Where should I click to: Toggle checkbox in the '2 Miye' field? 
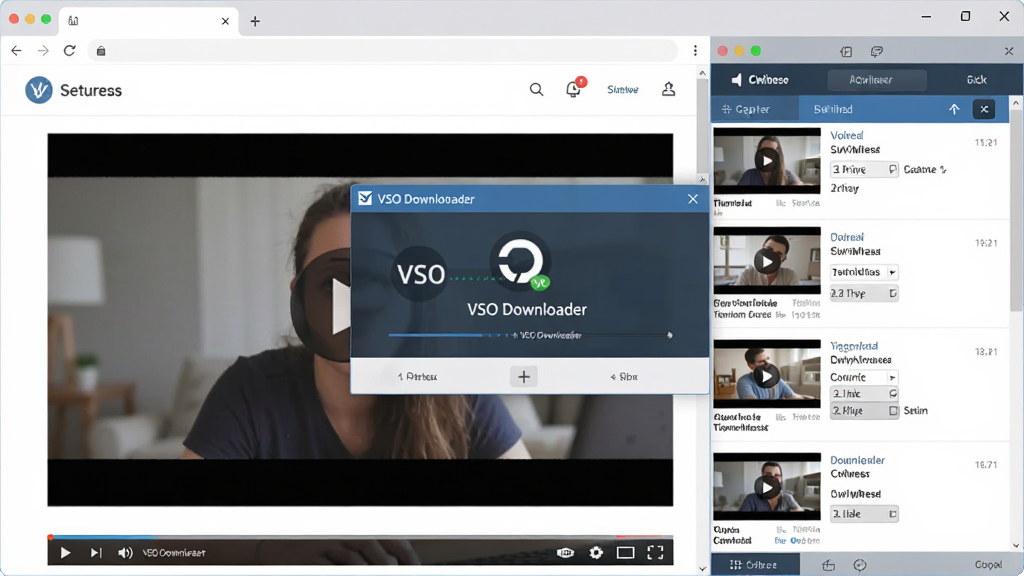[893, 410]
